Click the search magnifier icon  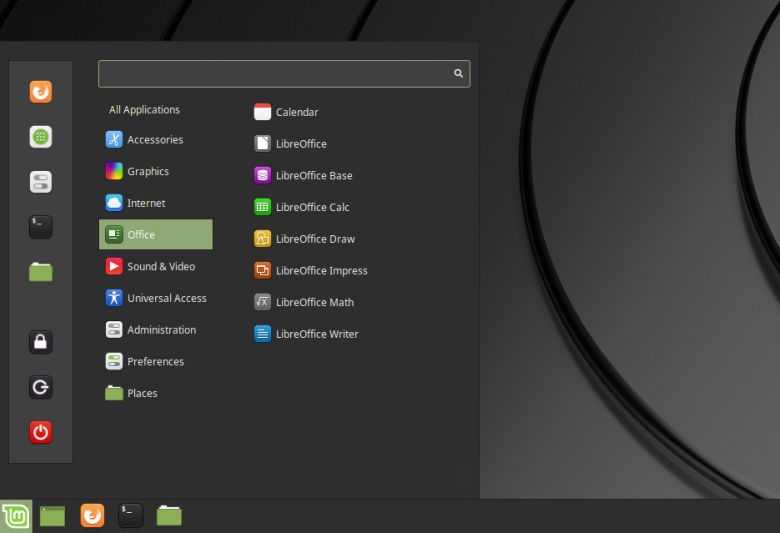(x=458, y=74)
